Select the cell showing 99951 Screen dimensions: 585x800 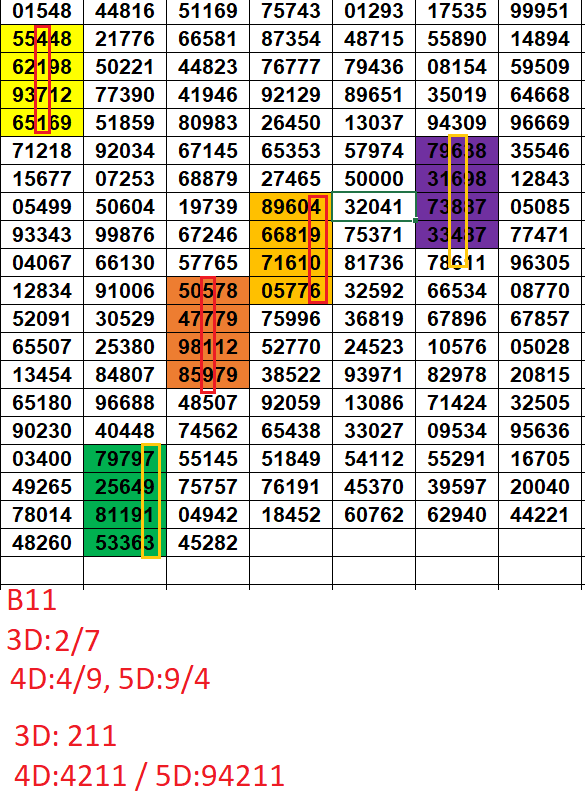coord(540,11)
